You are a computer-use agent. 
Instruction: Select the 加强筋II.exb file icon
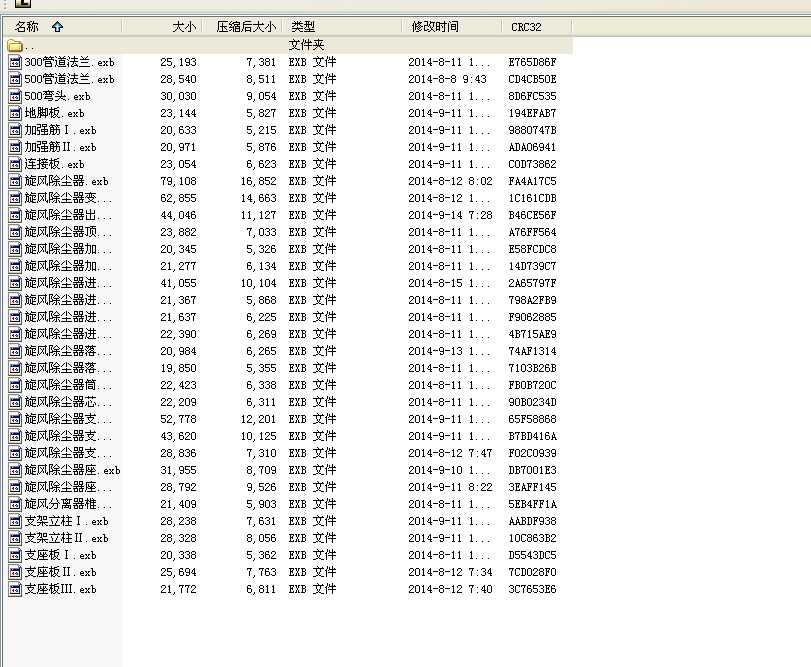pyautogui.click(x=16, y=147)
